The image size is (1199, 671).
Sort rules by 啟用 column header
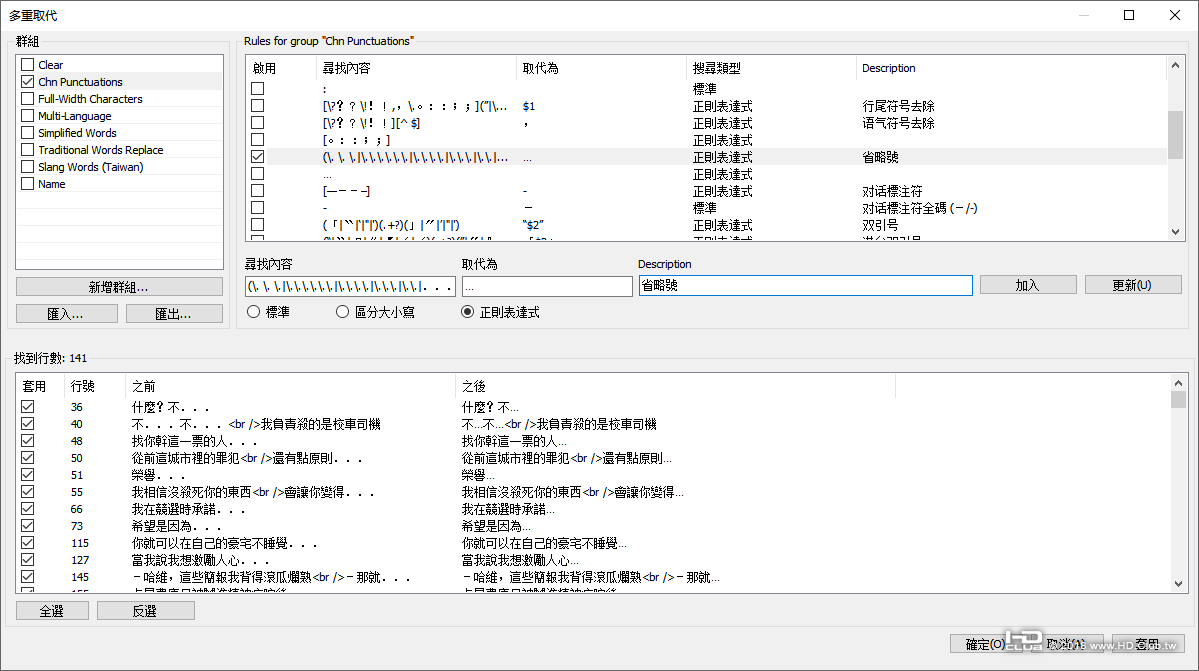click(x=281, y=68)
